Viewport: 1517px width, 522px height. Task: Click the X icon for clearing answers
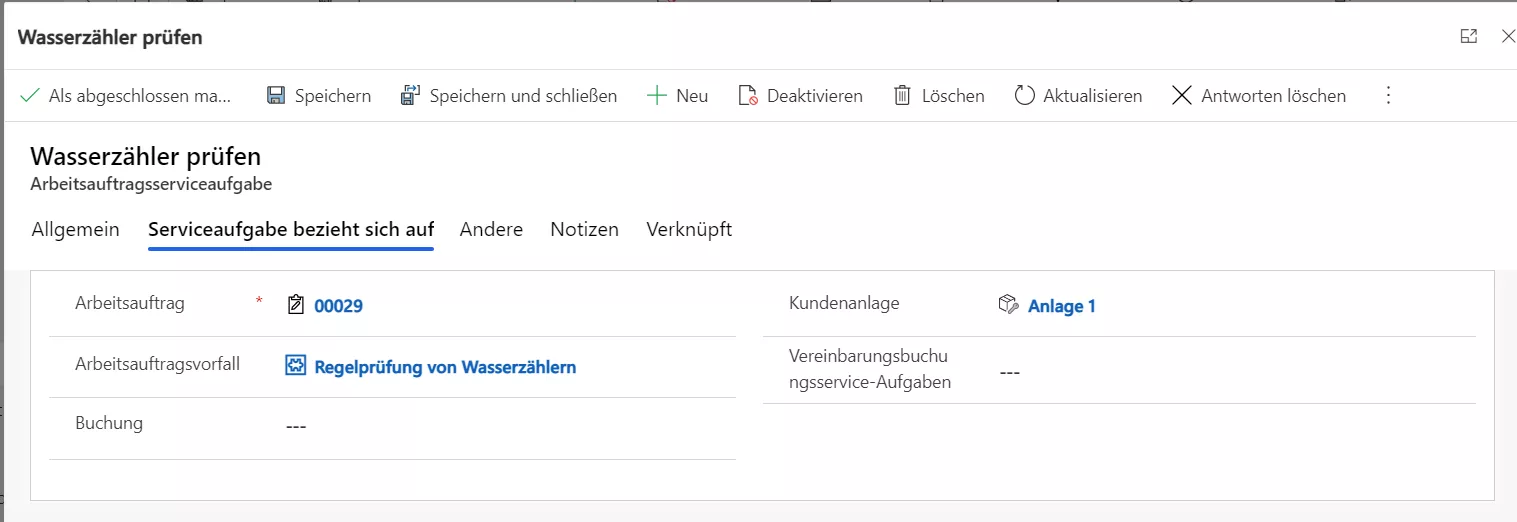[x=1182, y=96]
